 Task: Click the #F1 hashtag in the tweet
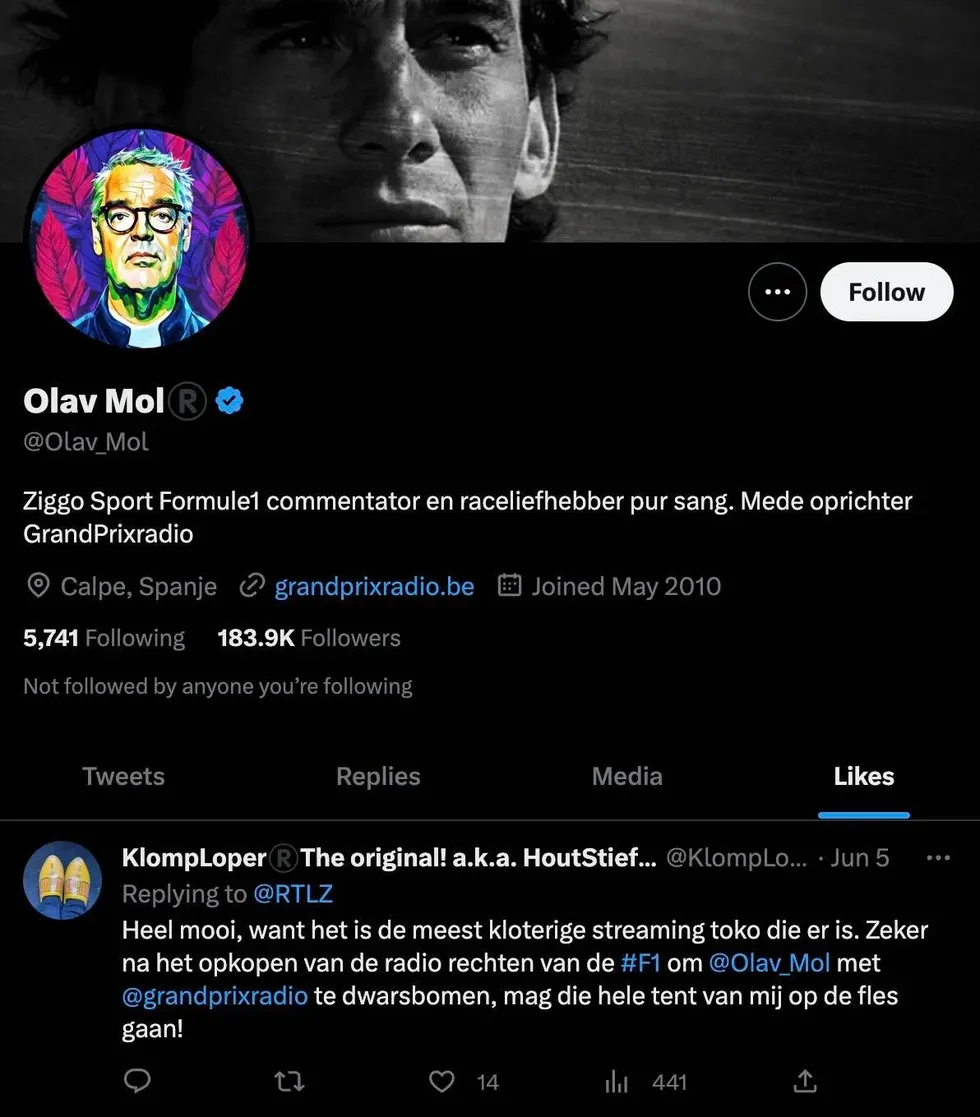(x=640, y=963)
